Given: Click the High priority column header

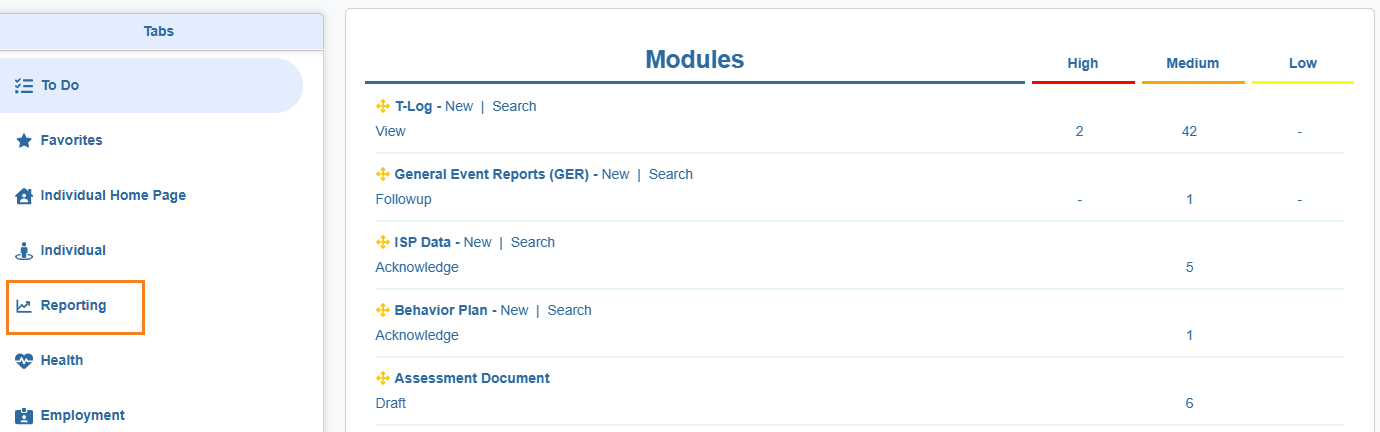Looking at the screenshot, I should point(1083,64).
